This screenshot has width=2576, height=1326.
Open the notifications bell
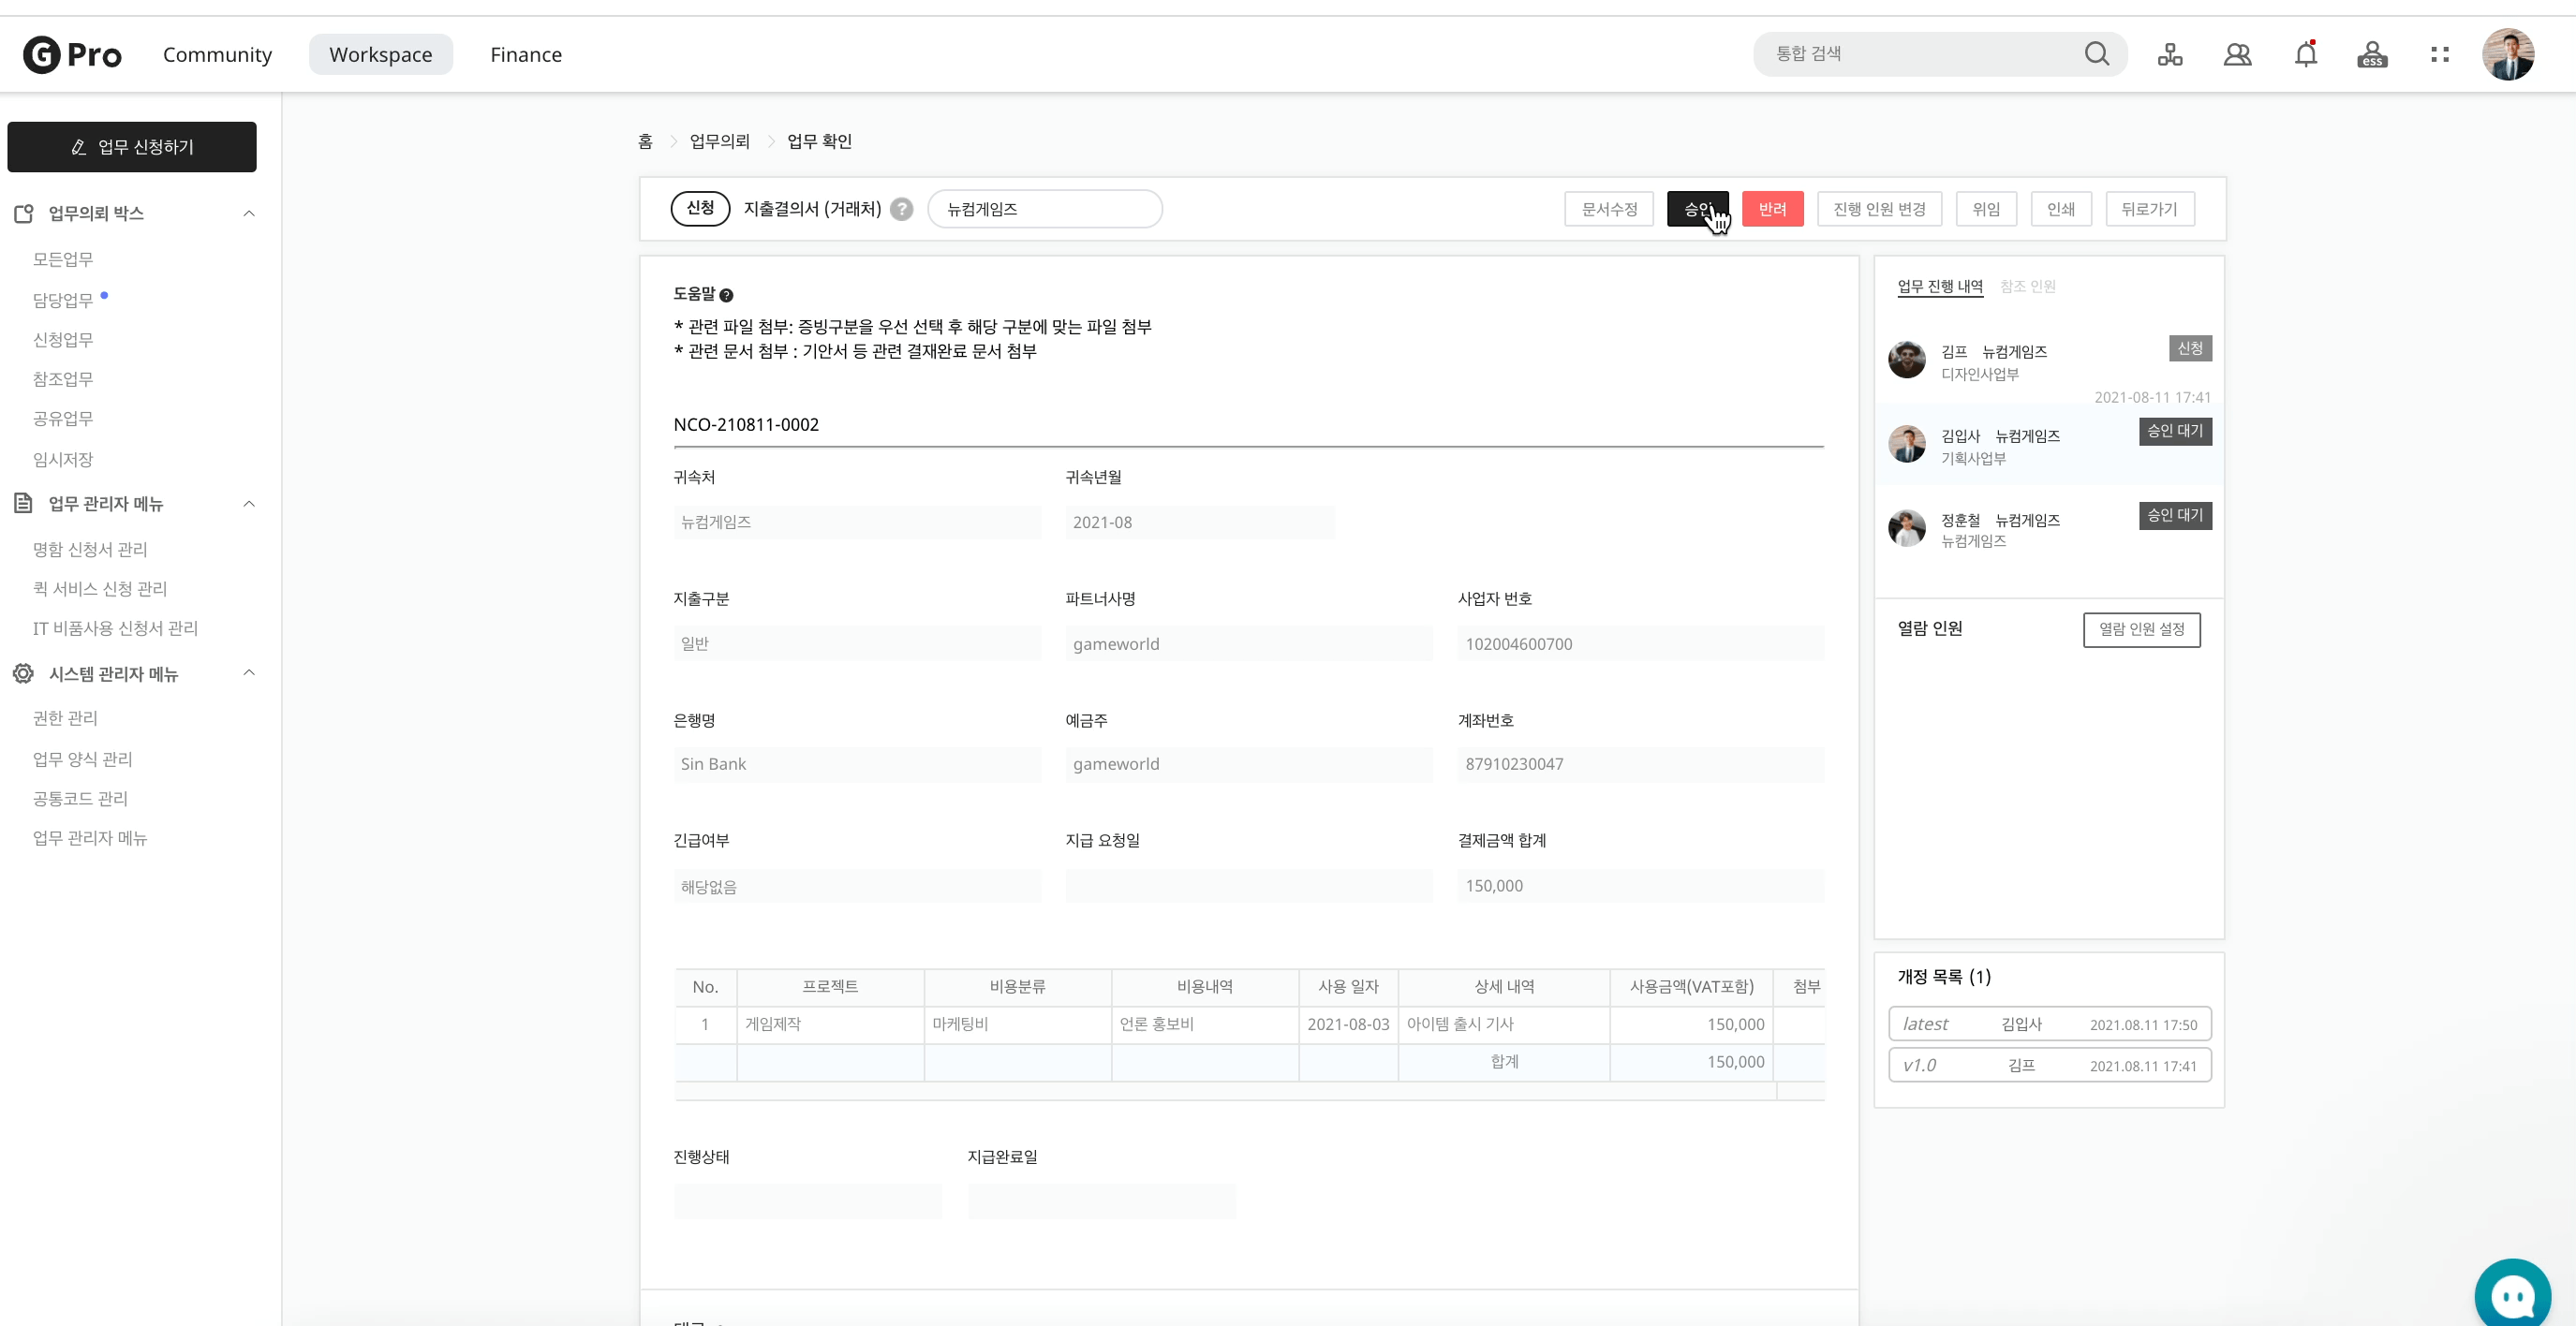click(2305, 54)
